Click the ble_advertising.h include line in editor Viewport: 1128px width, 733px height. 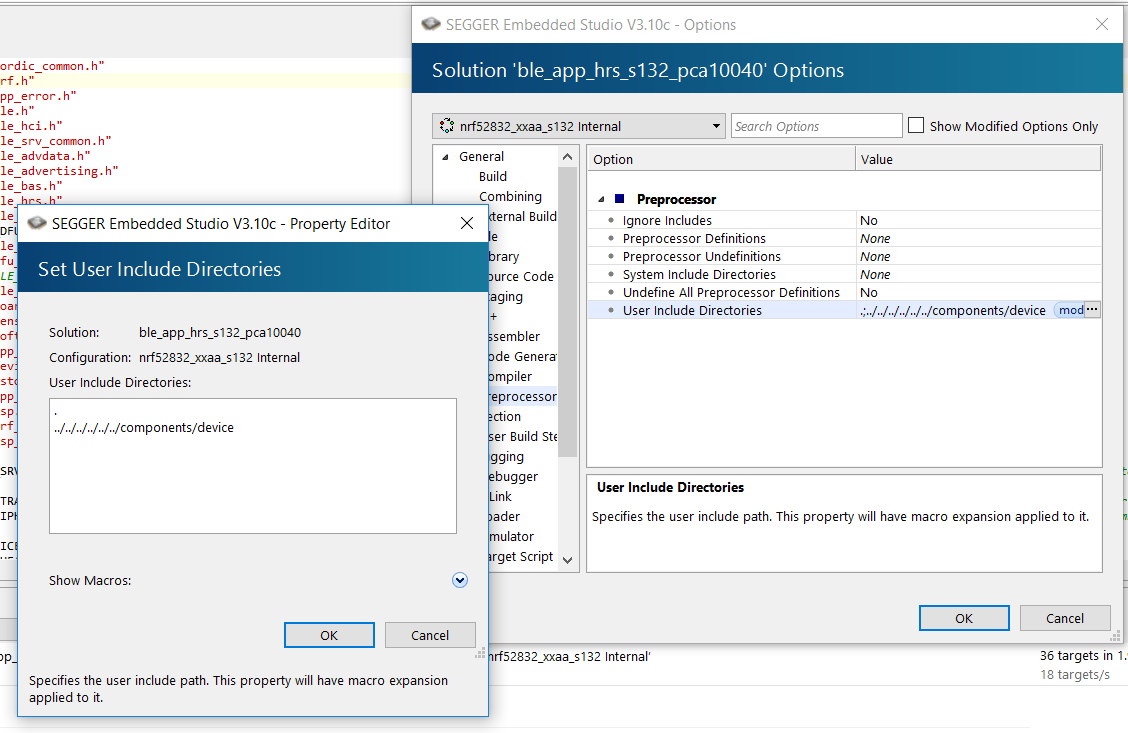coord(59,170)
